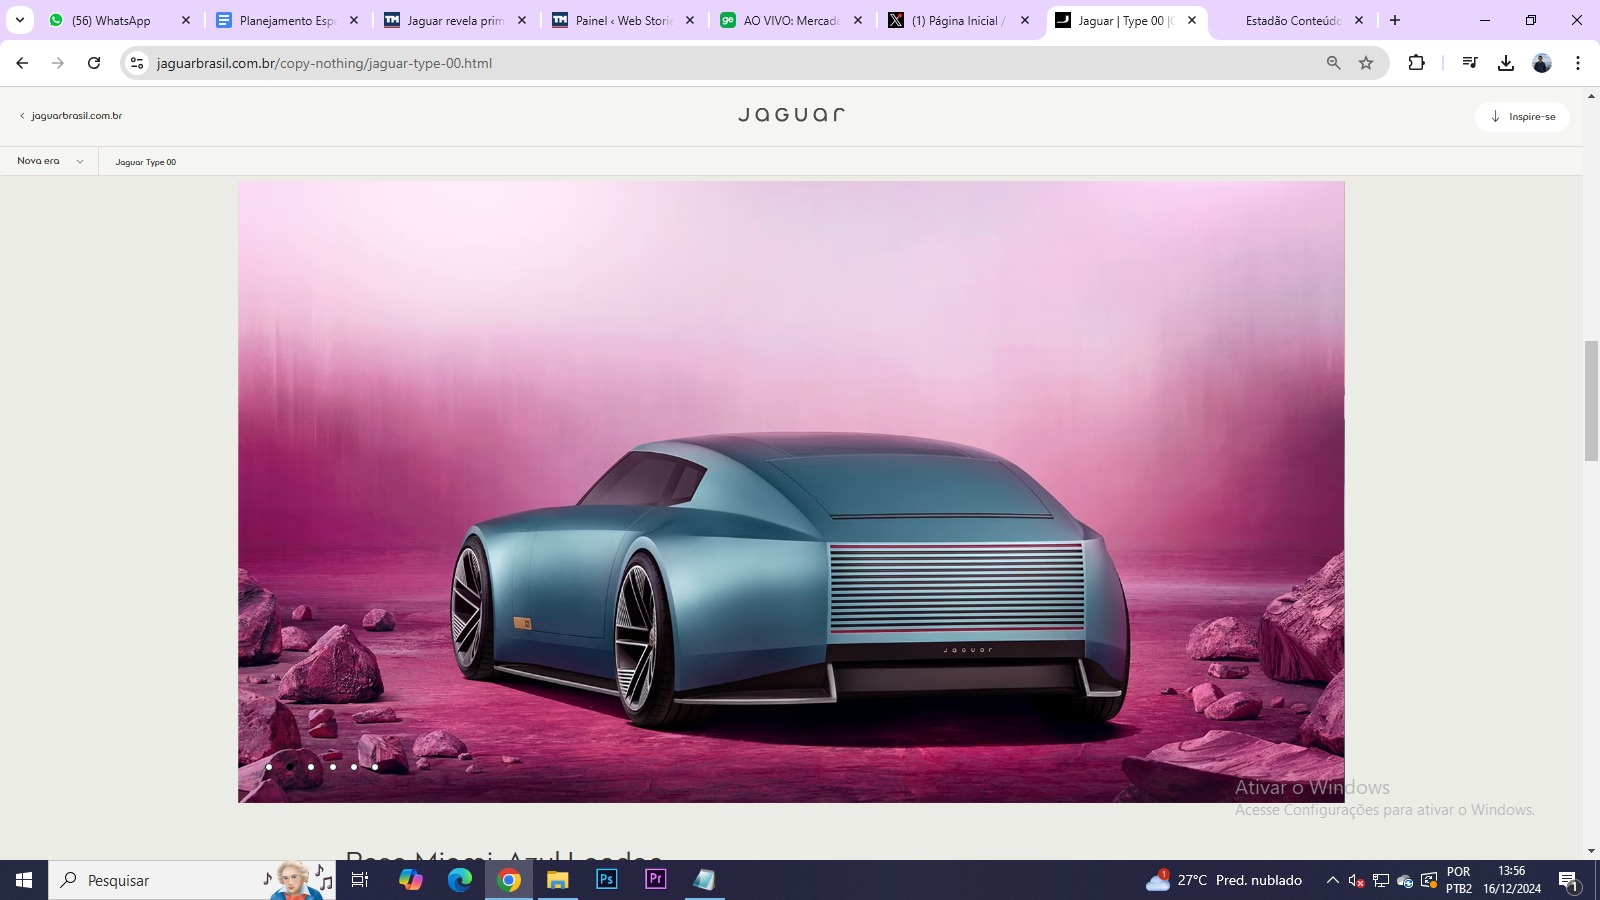Viewport: 1600px width, 900px height.
Task: Close the Estadão Conteúdo tab
Action: coord(1359,20)
